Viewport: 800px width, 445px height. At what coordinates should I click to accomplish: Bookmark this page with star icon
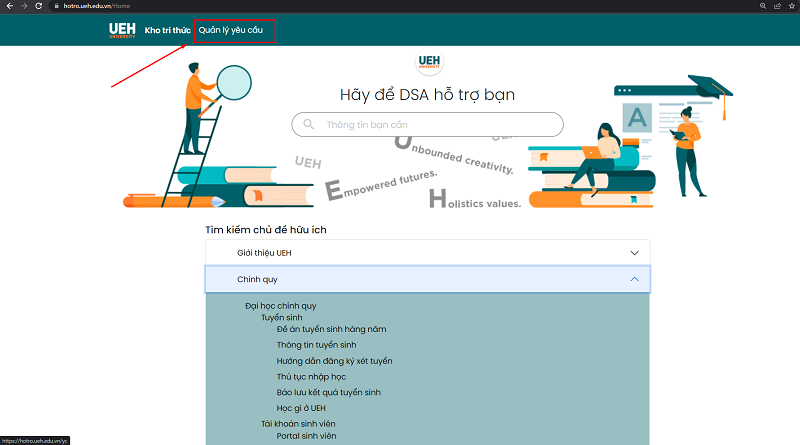[792, 6]
